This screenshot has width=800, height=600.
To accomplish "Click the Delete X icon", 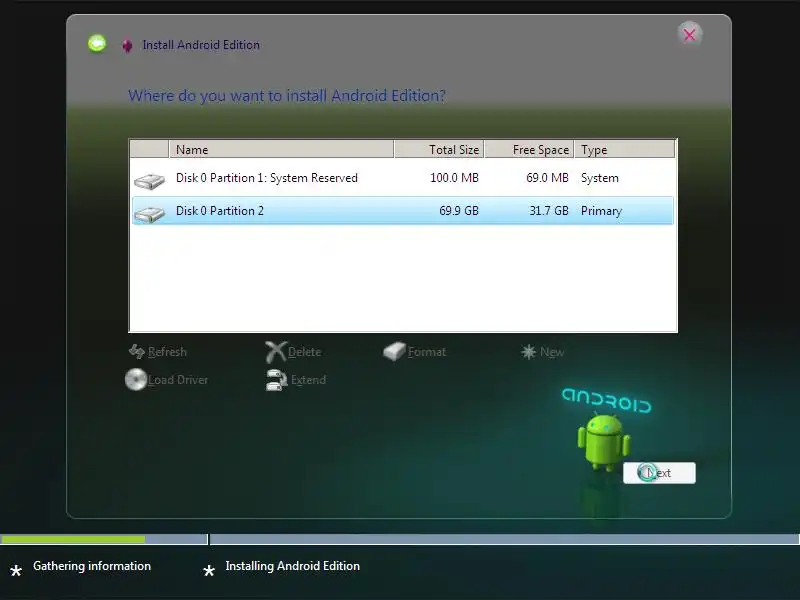I will click(x=276, y=352).
